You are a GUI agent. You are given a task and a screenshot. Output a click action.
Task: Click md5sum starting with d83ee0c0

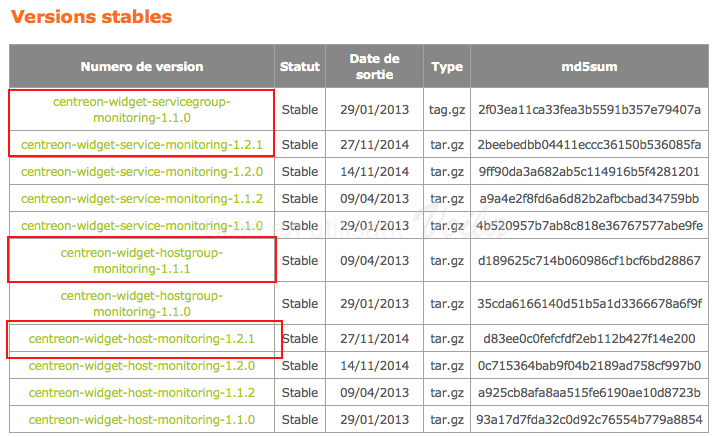589,339
